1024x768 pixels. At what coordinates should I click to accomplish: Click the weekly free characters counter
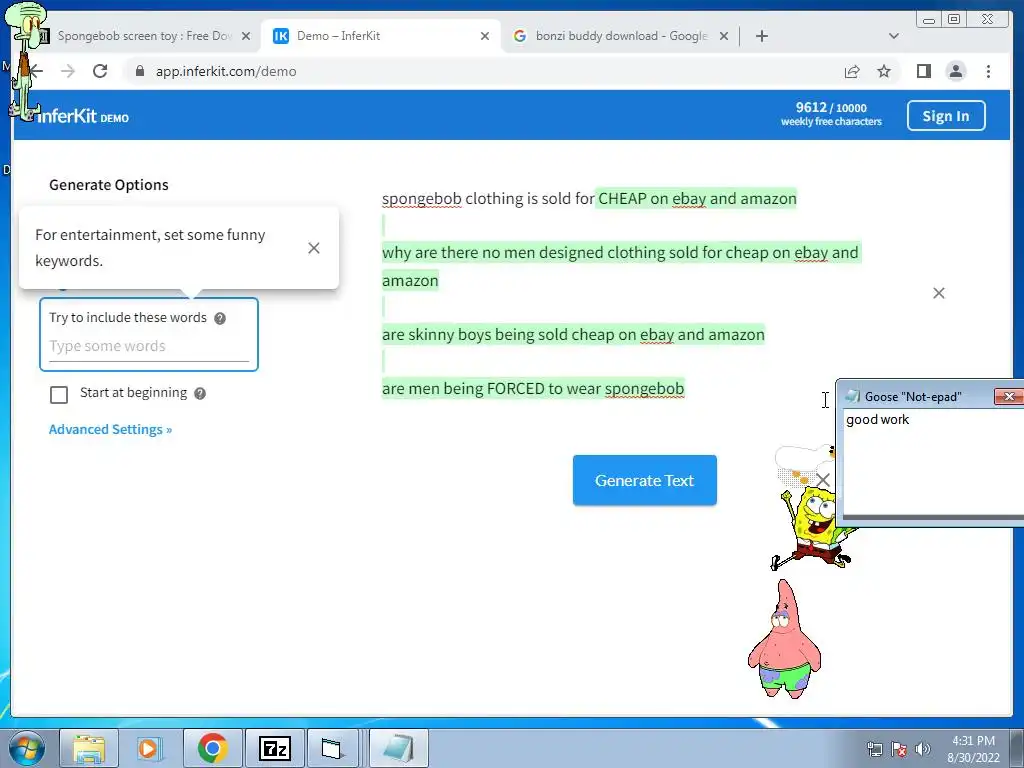[x=831, y=114]
